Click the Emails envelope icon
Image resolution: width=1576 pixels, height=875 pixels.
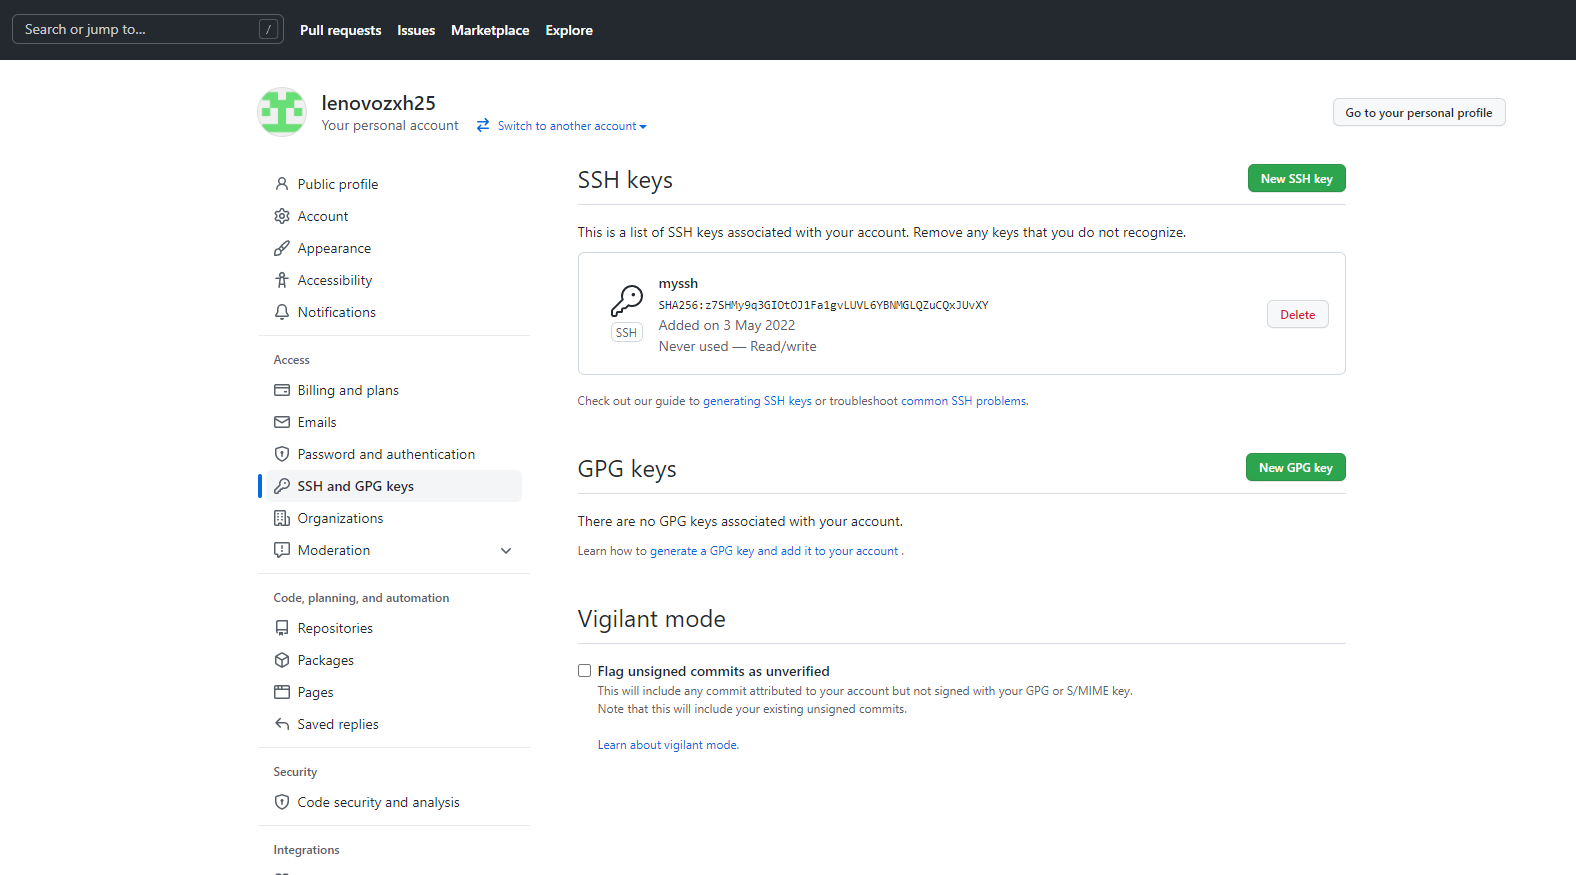pos(282,422)
